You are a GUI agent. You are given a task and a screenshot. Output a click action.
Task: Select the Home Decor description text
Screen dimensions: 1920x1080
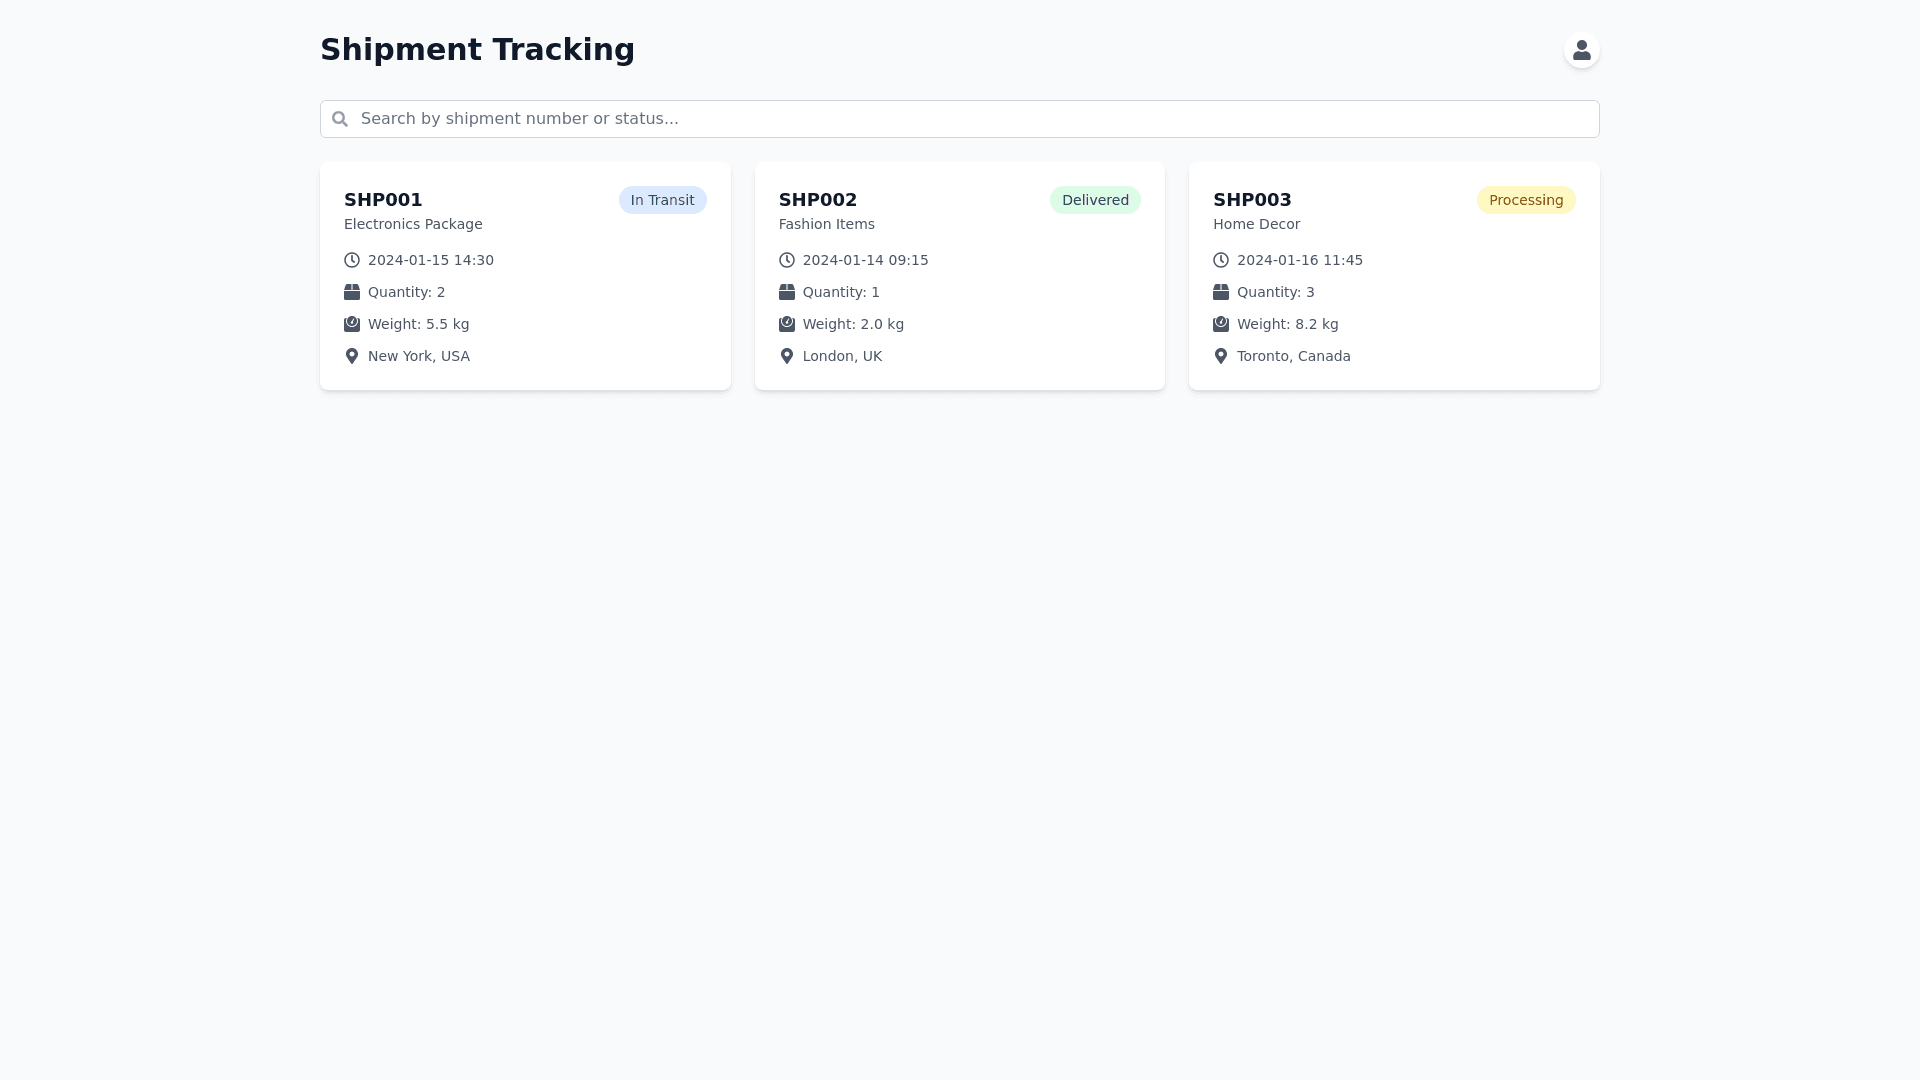click(x=1256, y=224)
